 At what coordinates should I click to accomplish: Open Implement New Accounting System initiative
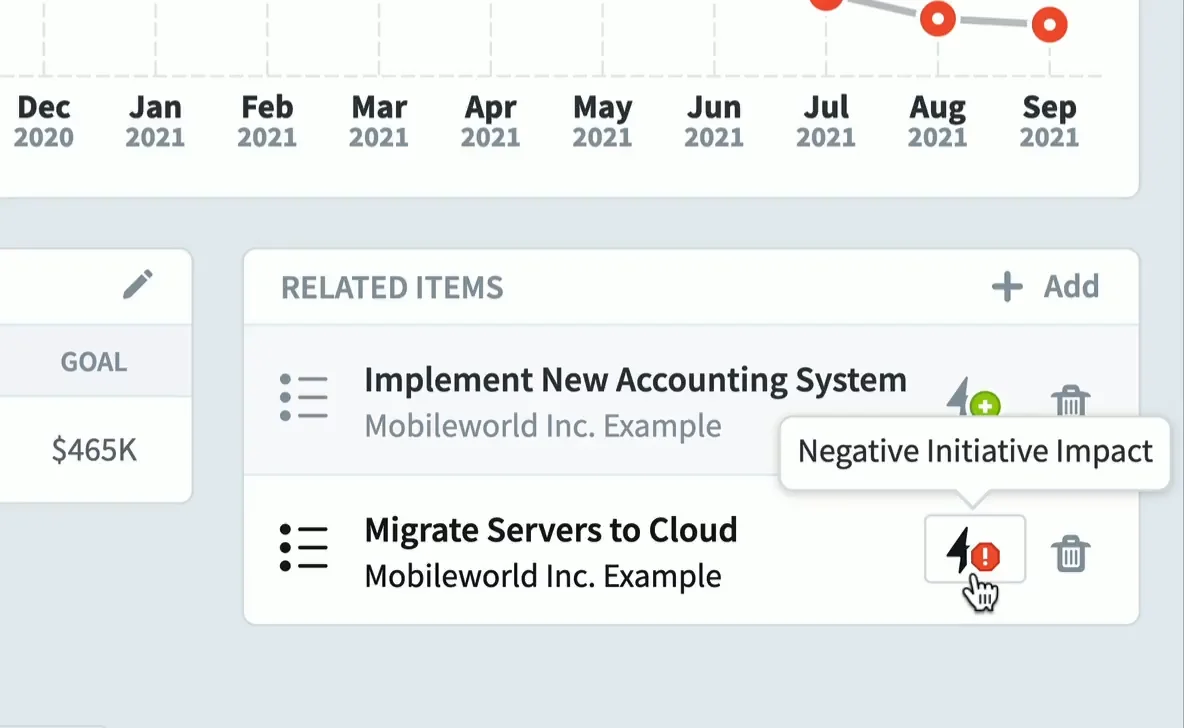[x=635, y=380]
